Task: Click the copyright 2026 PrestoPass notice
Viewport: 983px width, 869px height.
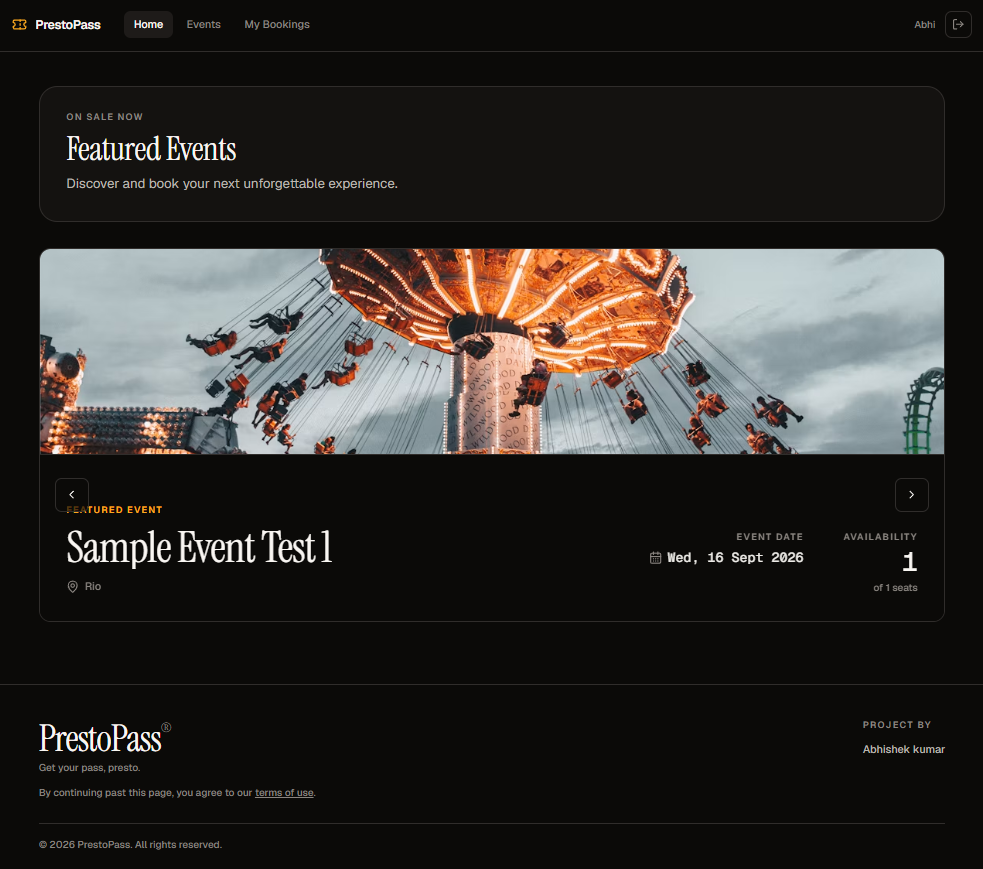Action: click(130, 845)
